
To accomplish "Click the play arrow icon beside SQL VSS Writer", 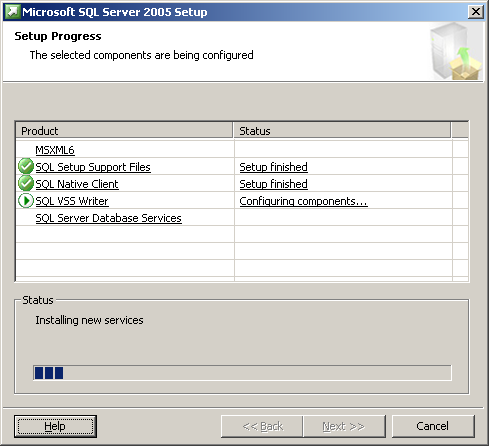I will [26, 201].
